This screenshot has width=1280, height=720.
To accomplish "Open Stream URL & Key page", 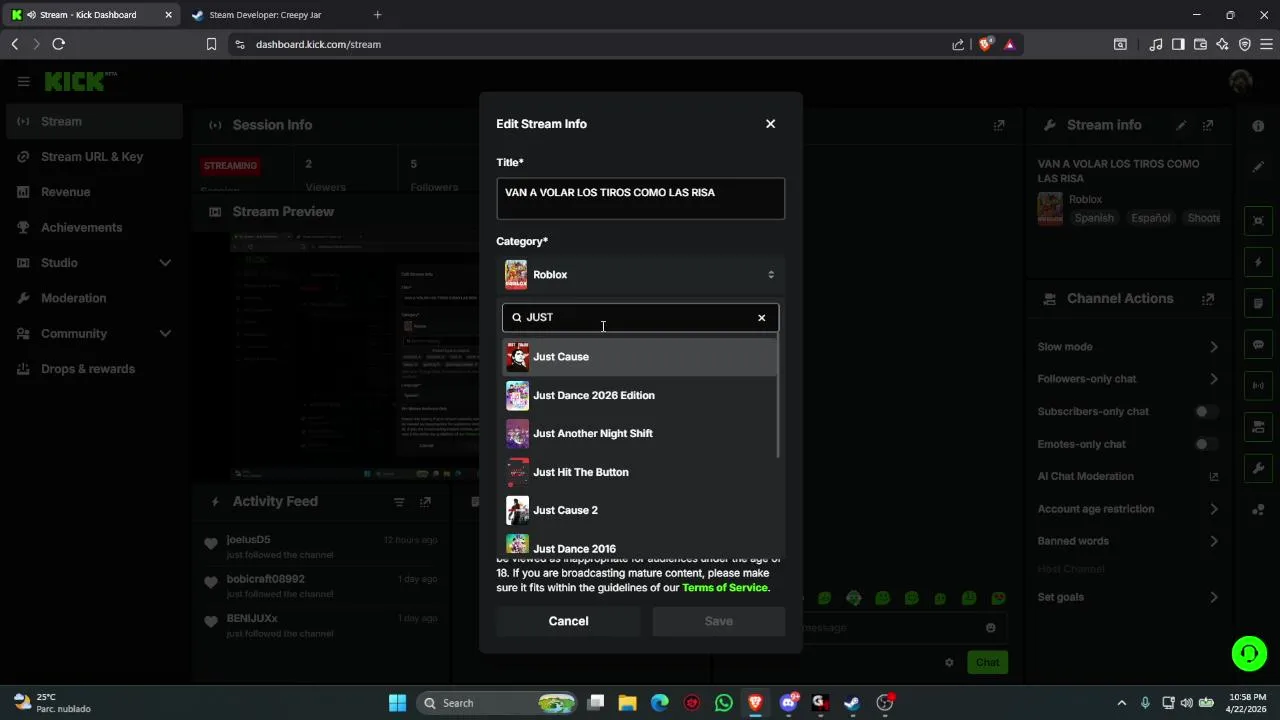I will pyautogui.click(x=91, y=156).
